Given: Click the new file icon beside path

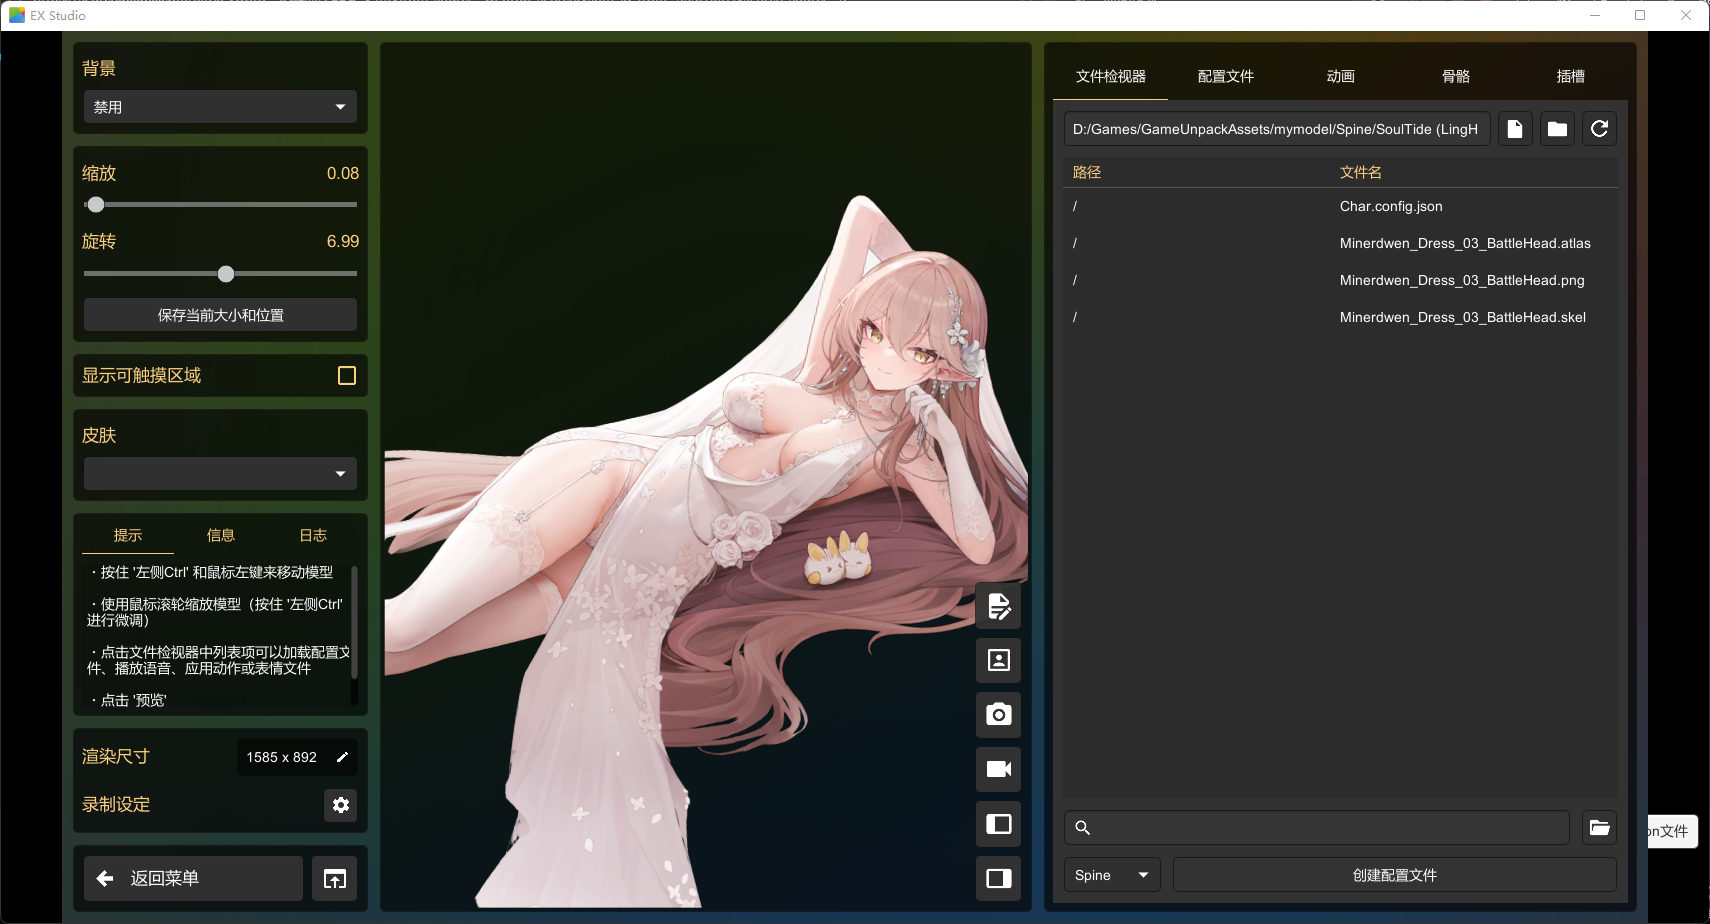Looking at the screenshot, I should tap(1515, 129).
